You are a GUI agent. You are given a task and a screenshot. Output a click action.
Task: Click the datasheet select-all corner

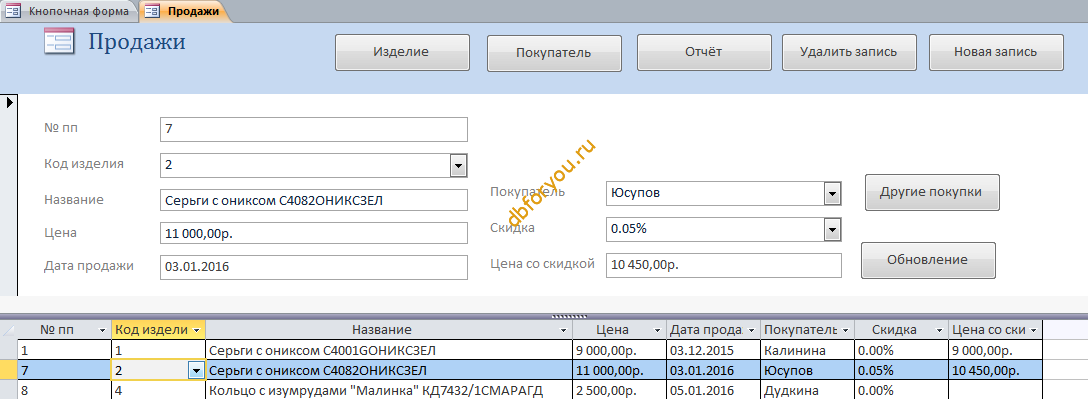(x=8, y=330)
